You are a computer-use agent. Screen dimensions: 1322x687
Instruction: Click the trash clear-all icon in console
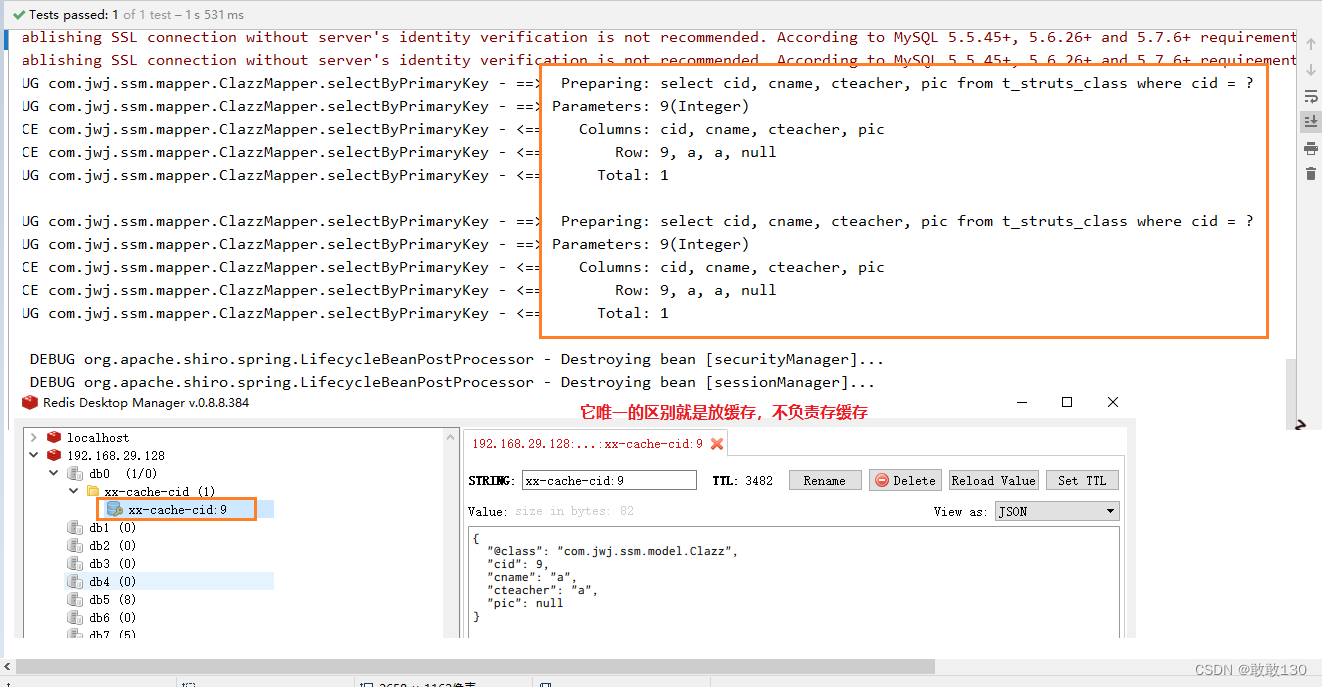point(1310,174)
